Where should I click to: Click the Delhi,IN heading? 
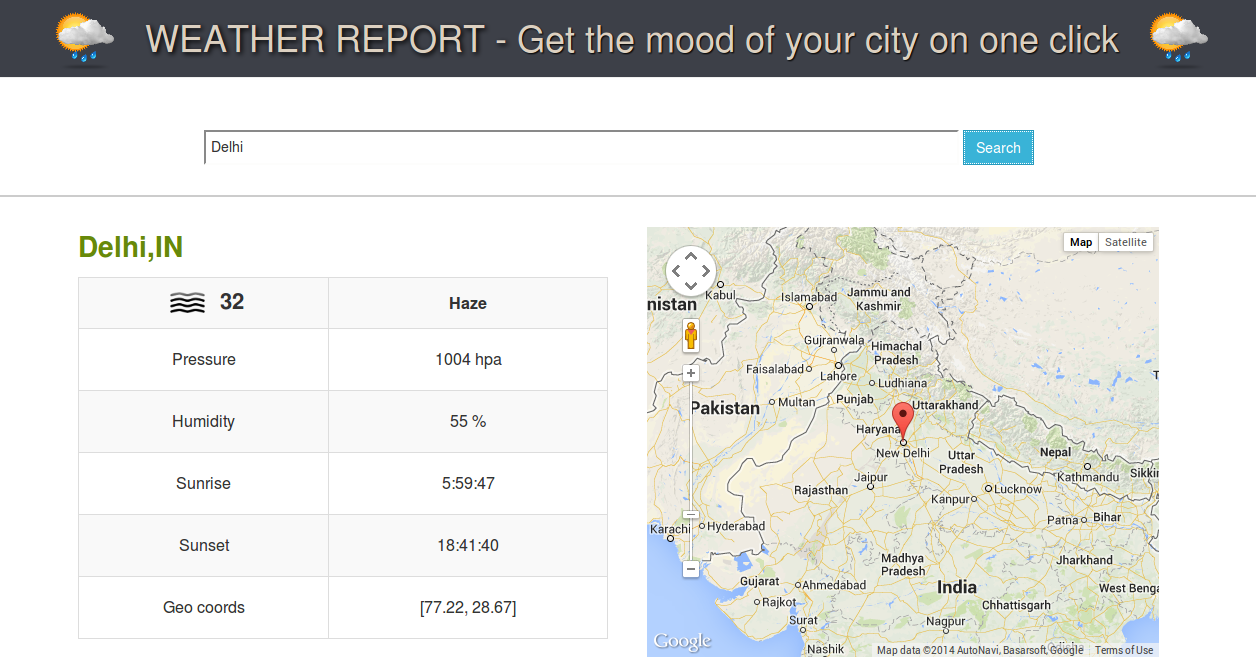coord(131,247)
